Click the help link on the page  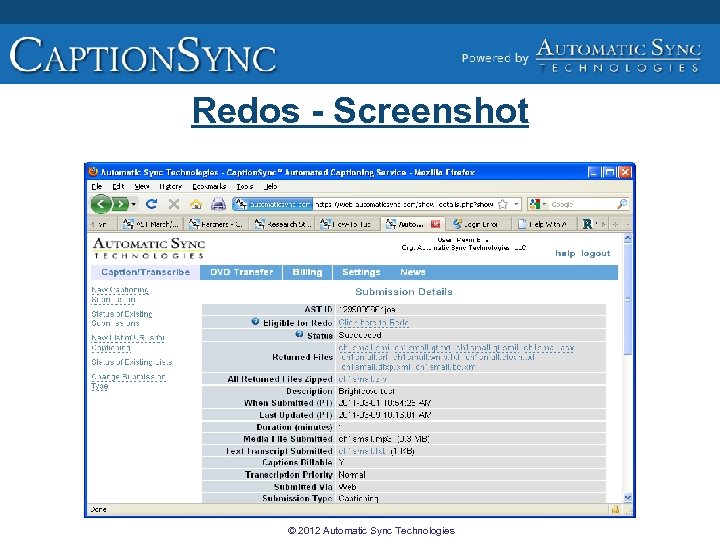point(565,253)
